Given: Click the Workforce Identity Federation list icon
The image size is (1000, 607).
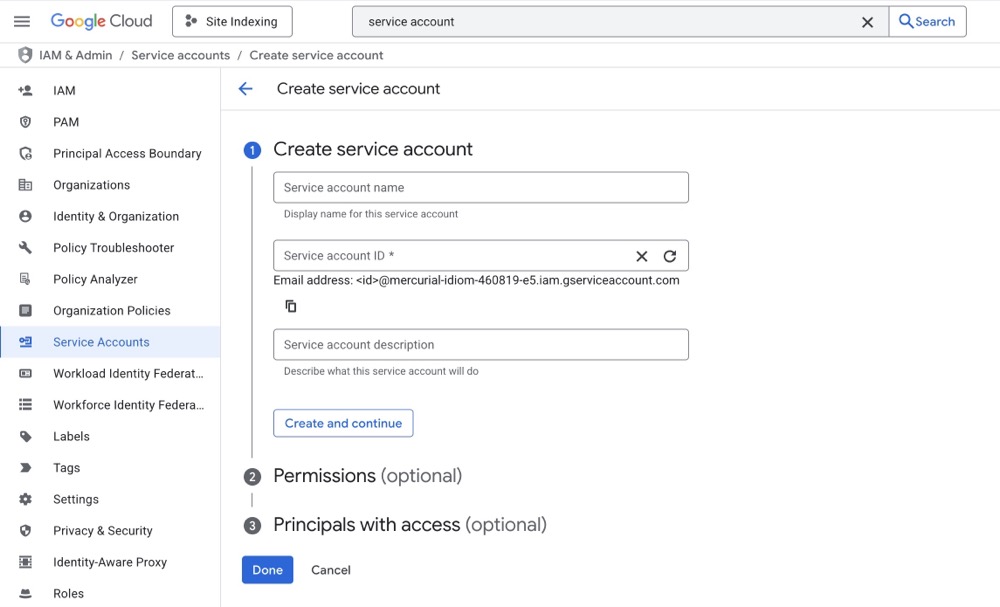Looking at the screenshot, I should (26, 404).
